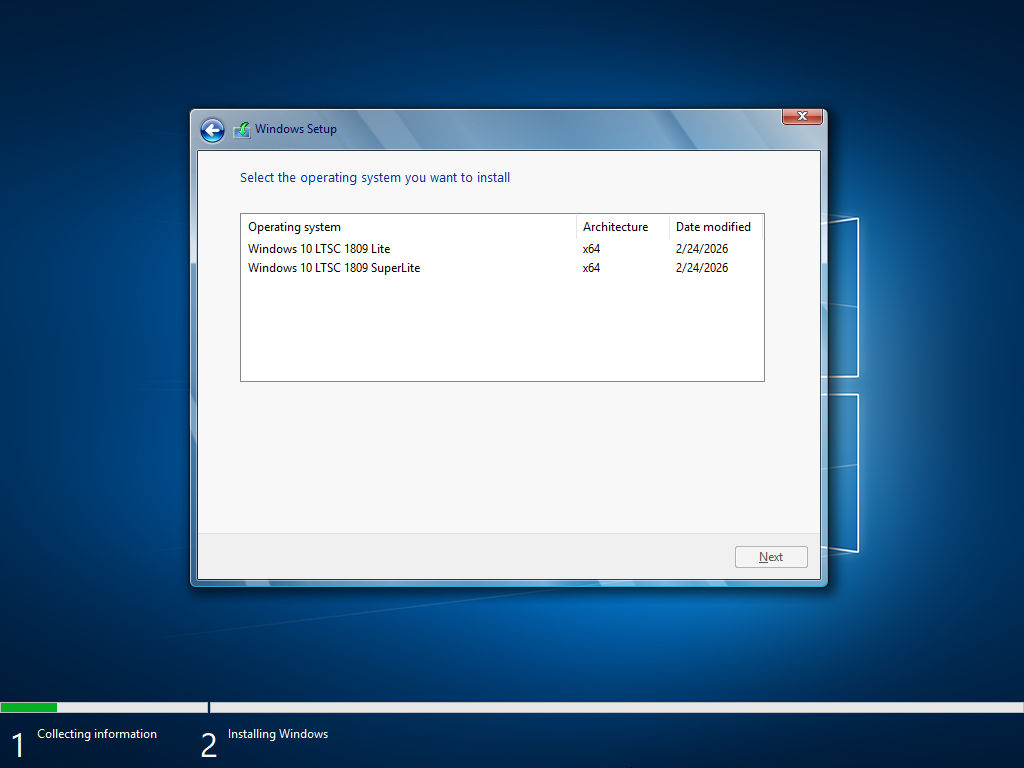Click the Windows Setup title bar icon
The height and width of the screenshot is (768, 1024).
point(241,129)
